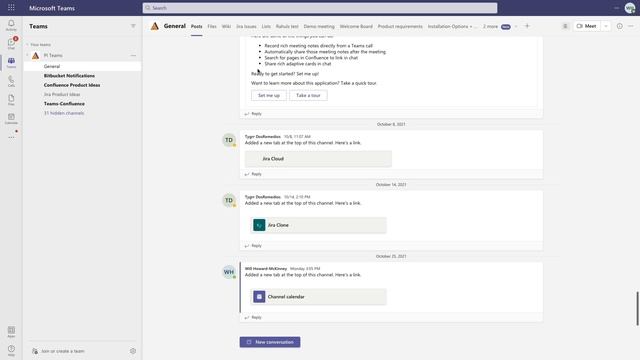This screenshot has height=360, width=640.
Task: Click the user profile avatar top right
Action: (x=630, y=8)
